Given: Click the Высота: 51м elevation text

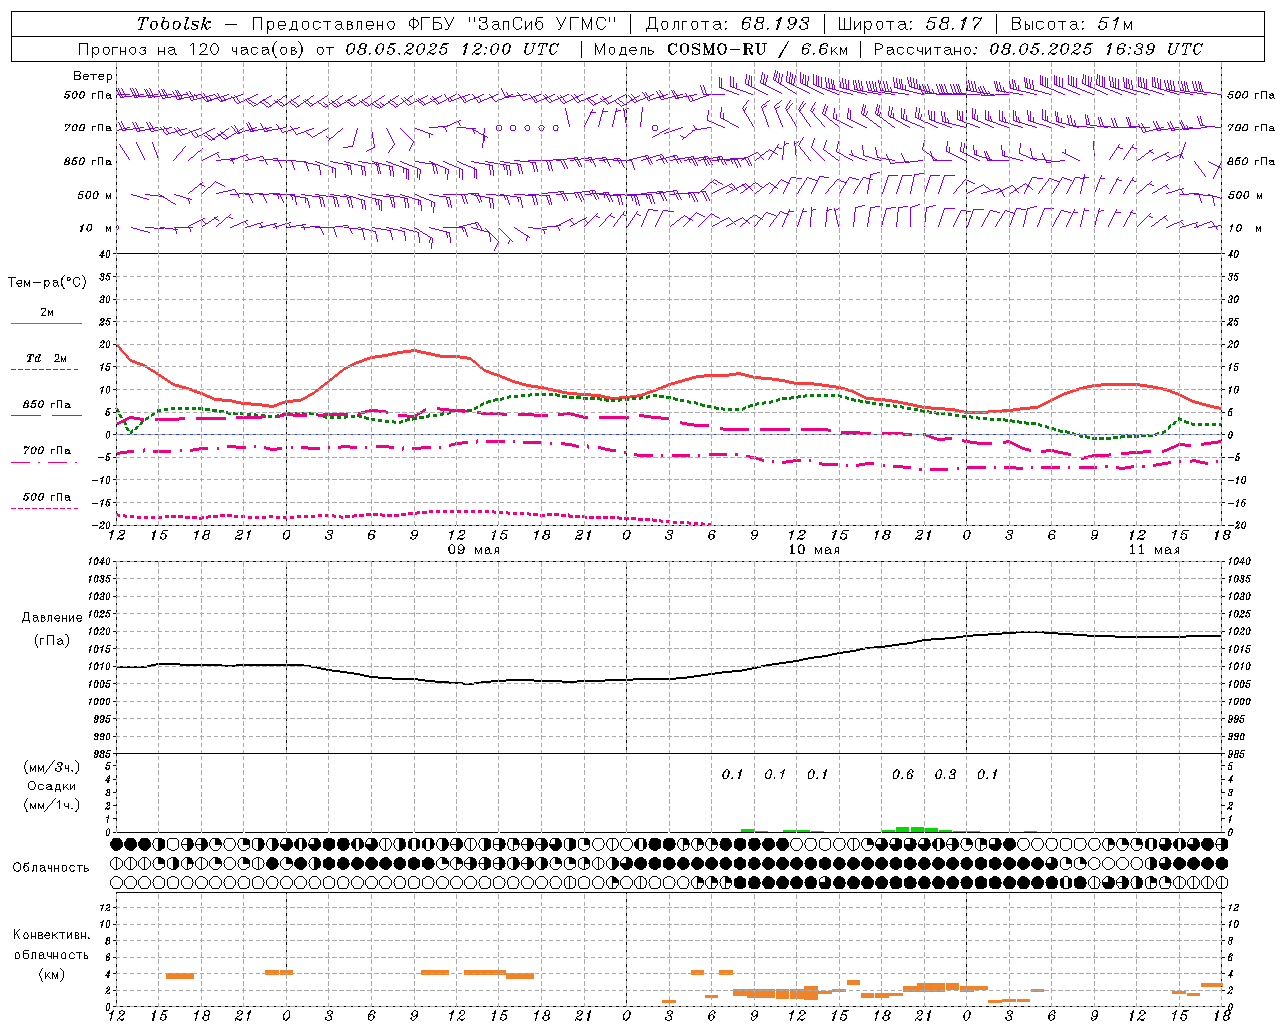Looking at the screenshot, I should [x=1072, y=24].
